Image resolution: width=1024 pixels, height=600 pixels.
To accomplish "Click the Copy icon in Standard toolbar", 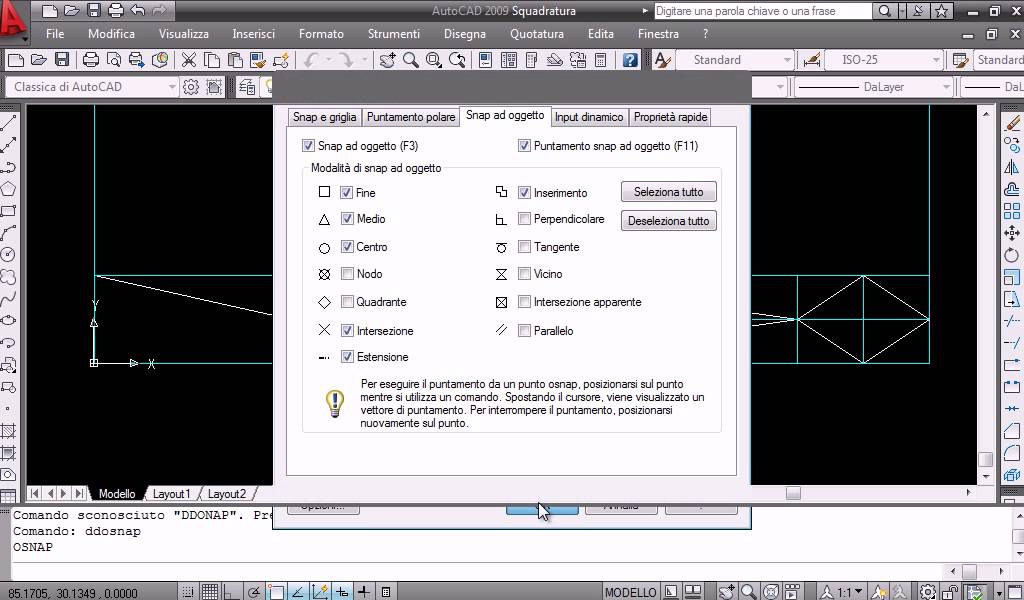I will coord(212,60).
